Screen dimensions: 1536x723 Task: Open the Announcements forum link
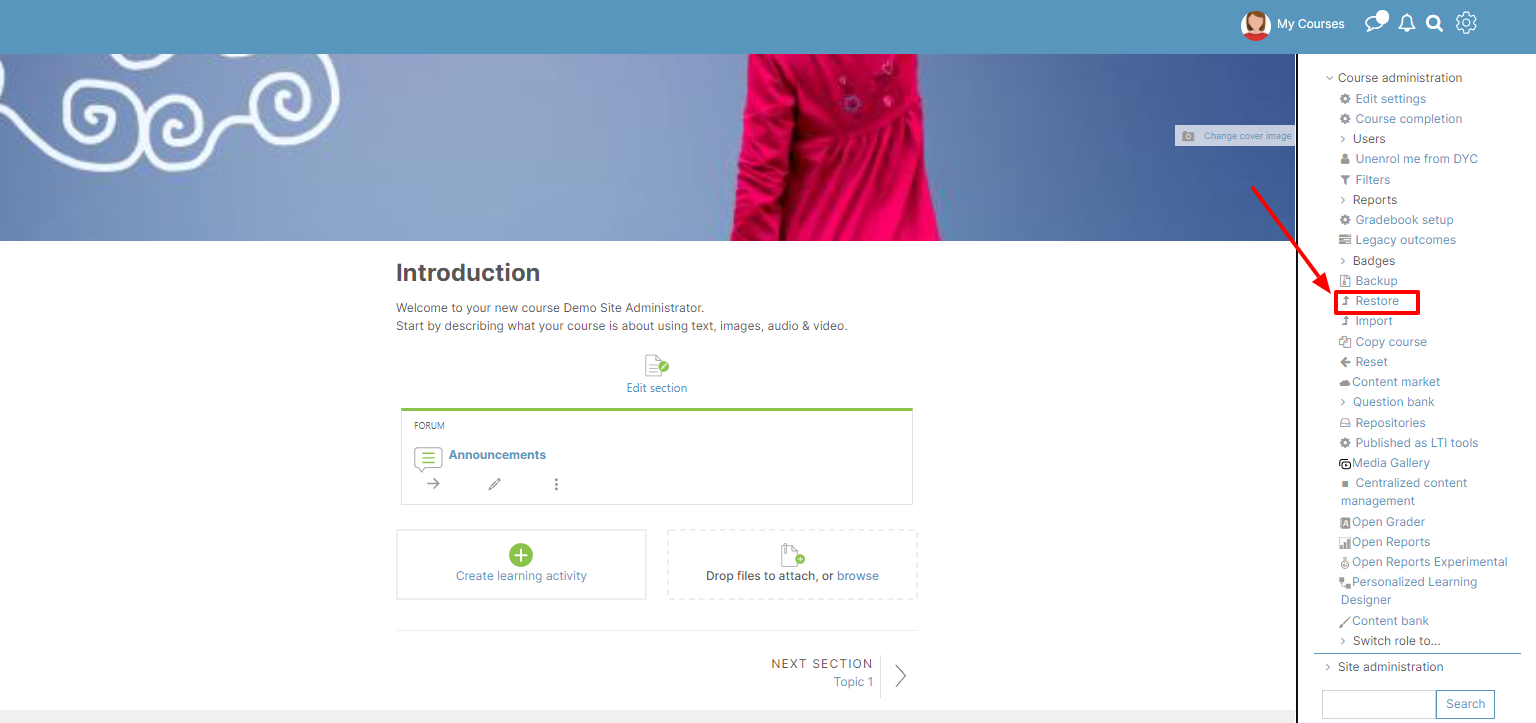(497, 455)
